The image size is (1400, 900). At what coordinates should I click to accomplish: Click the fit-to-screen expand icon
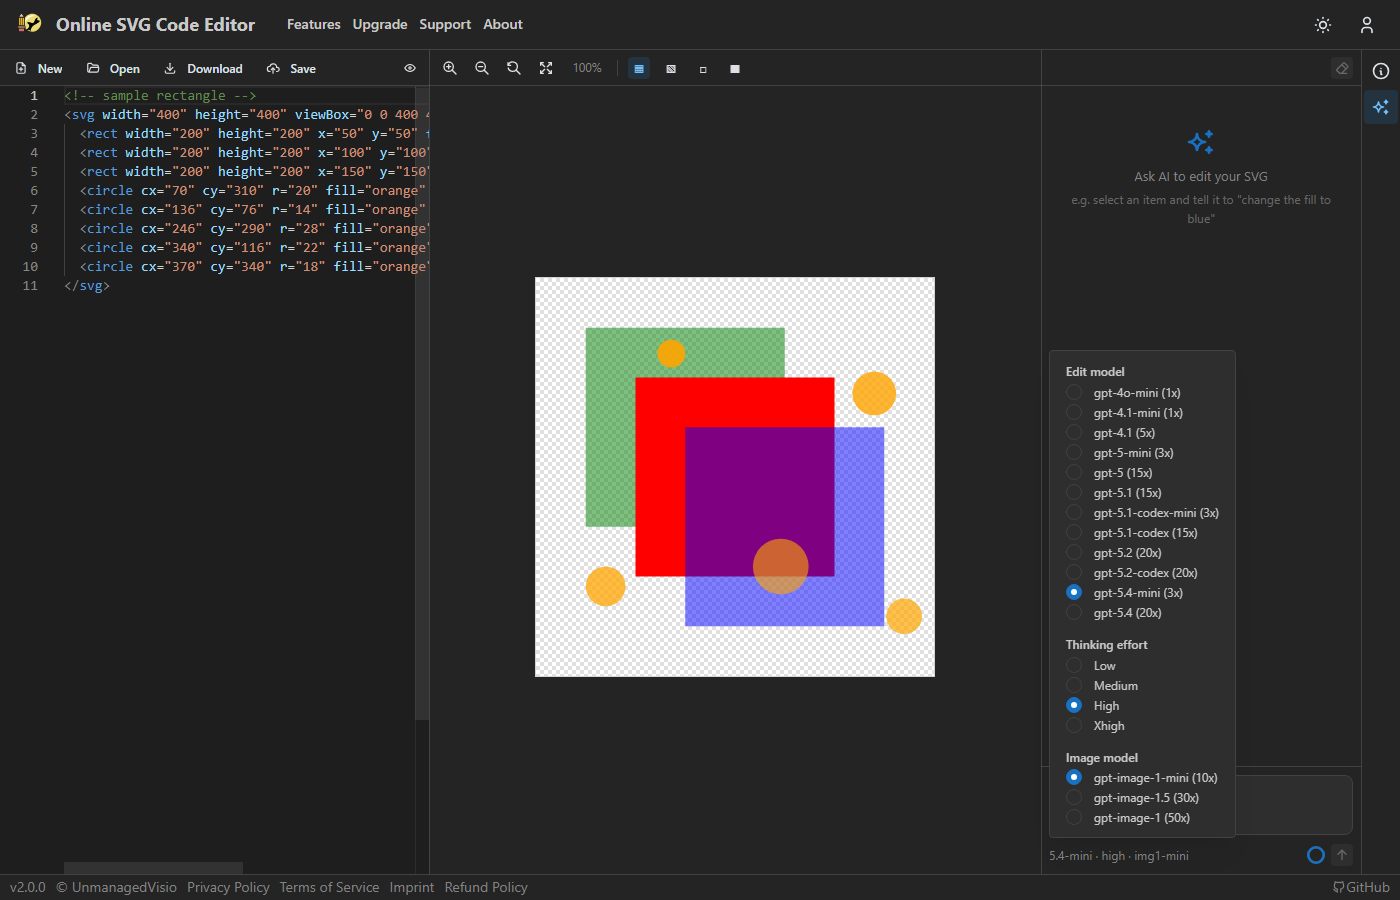pos(546,68)
